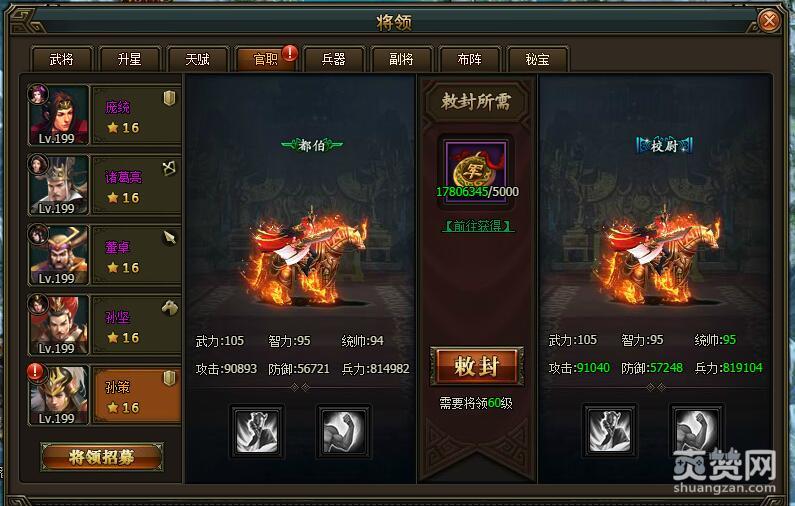
Task: Select the left ghost-face skill icon under 都伯
Action: pyautogui.click(x=258, y=432)
